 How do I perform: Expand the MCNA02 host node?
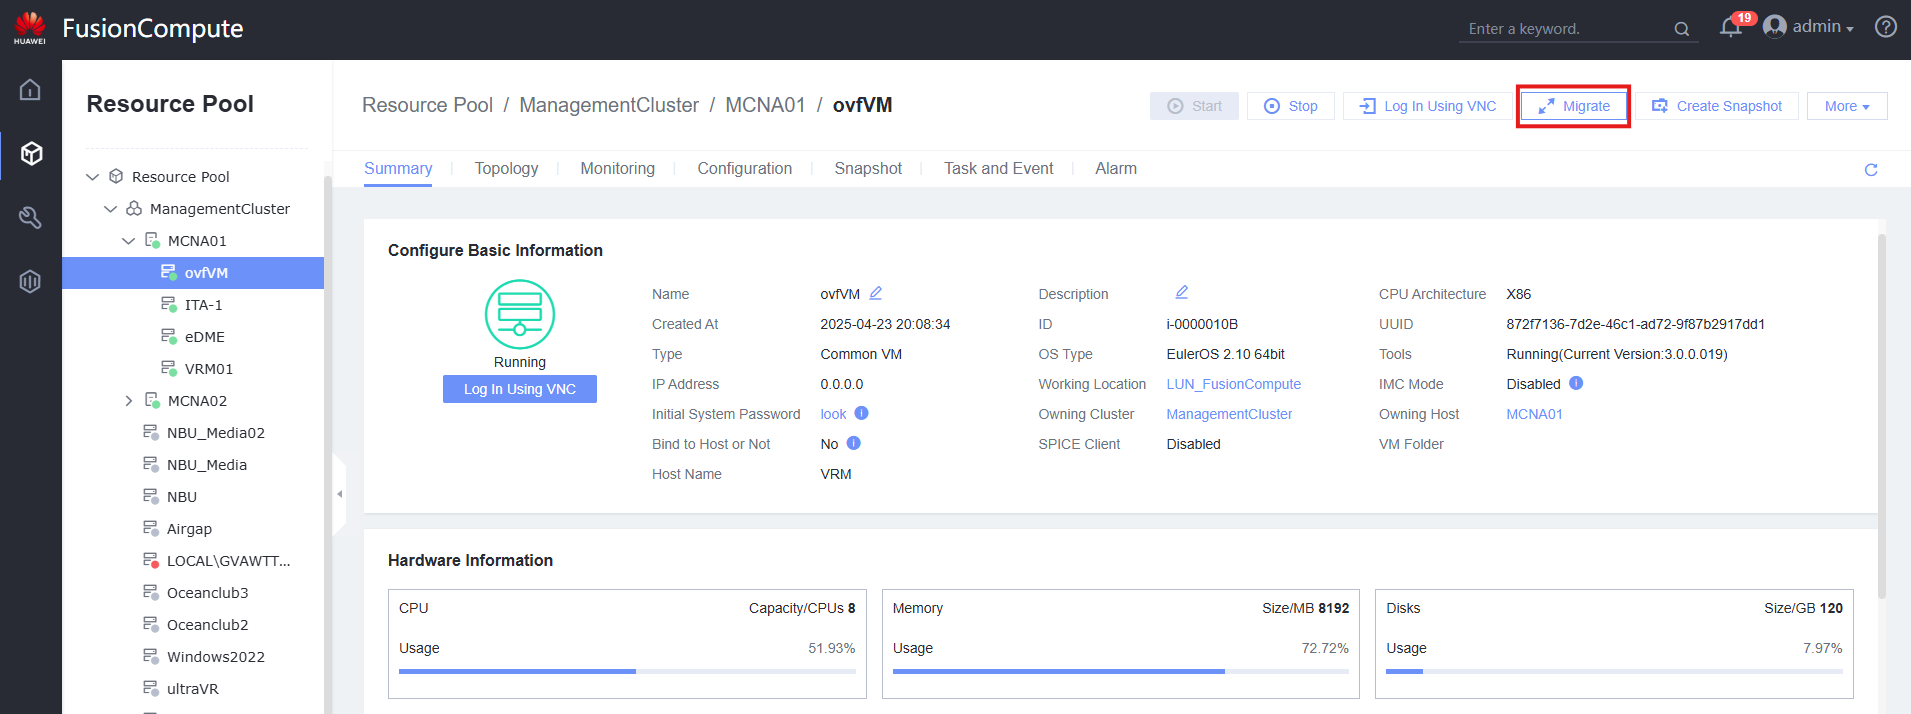[128, 401]
